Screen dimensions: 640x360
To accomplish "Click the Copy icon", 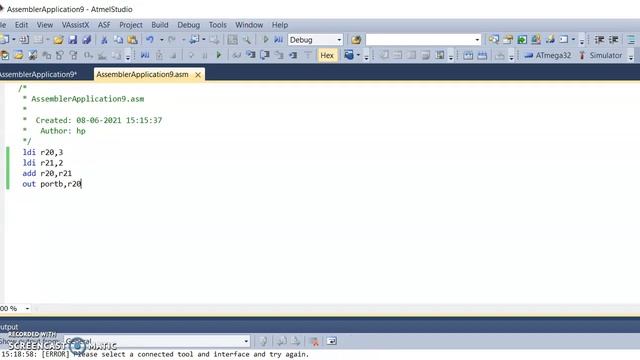I will coord(118,40).
